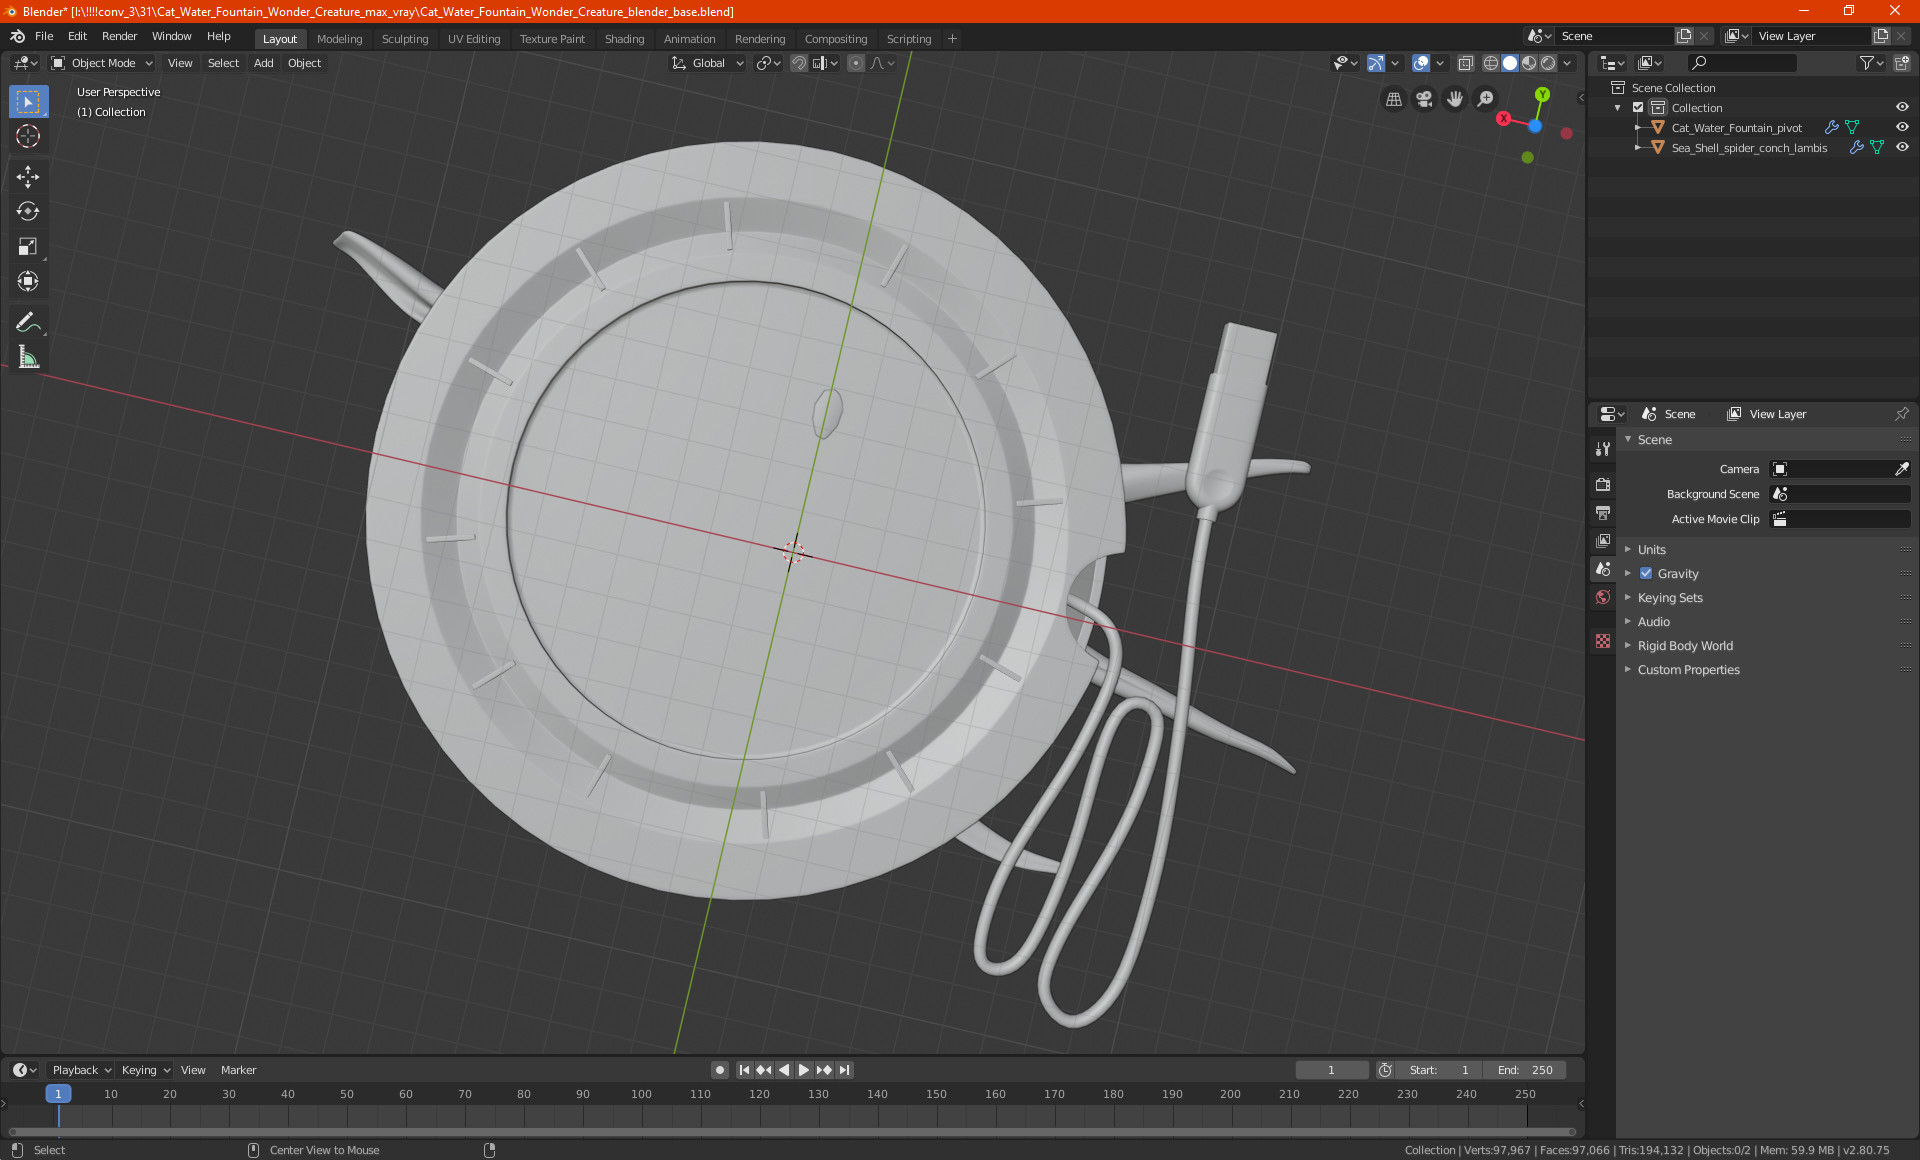Select the Annotate pencil tool
Image resolution: width=1920 pixels, height=1160 pixels.
coord(28,322)
